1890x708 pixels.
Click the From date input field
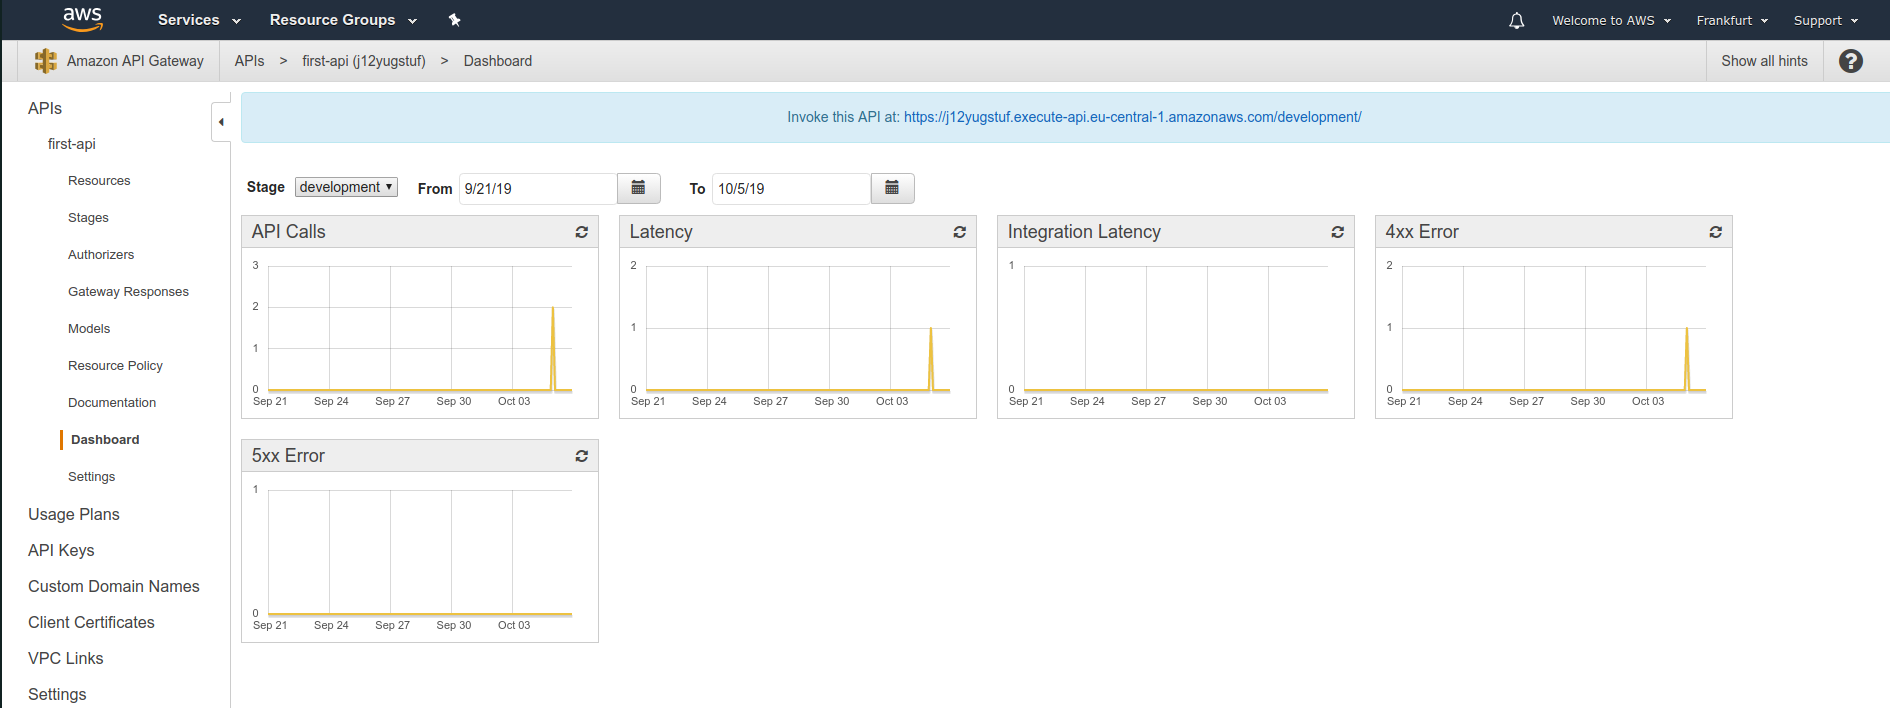[x=538, y=188]
